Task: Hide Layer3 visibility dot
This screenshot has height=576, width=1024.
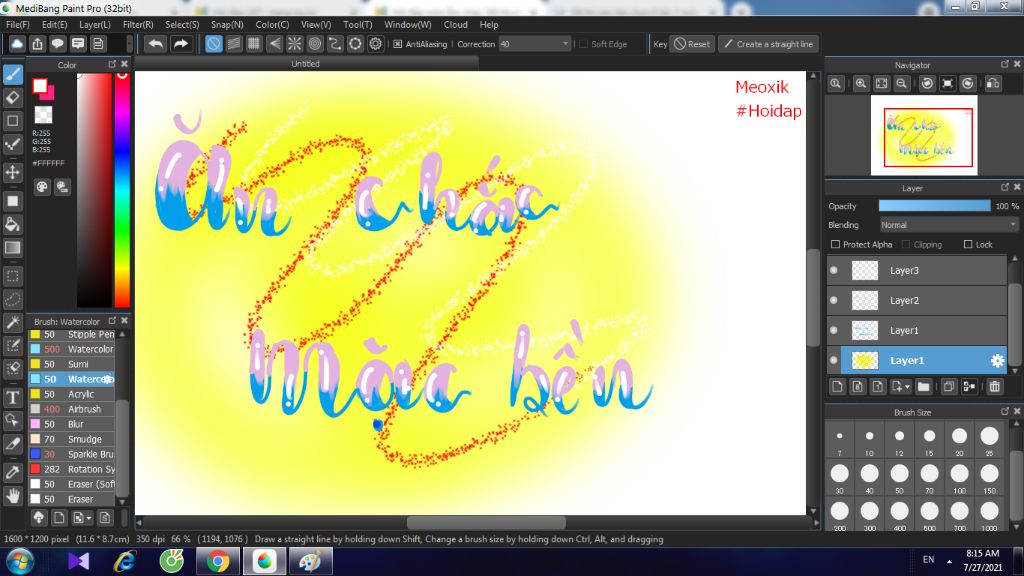Action: pos(834,270)
